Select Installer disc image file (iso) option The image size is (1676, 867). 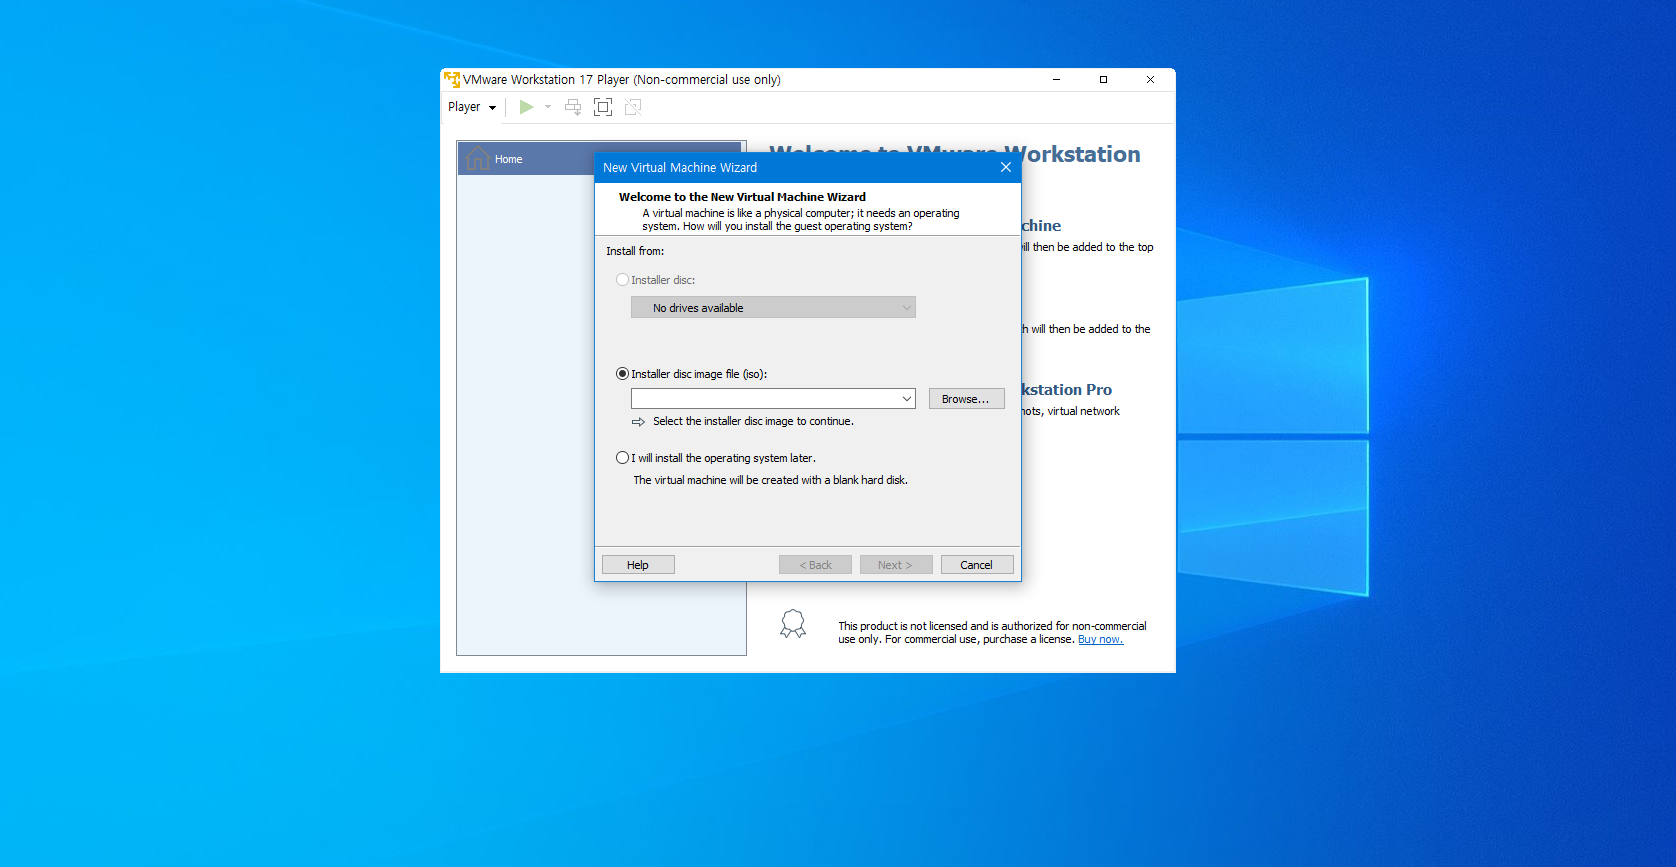coord(622,374)
